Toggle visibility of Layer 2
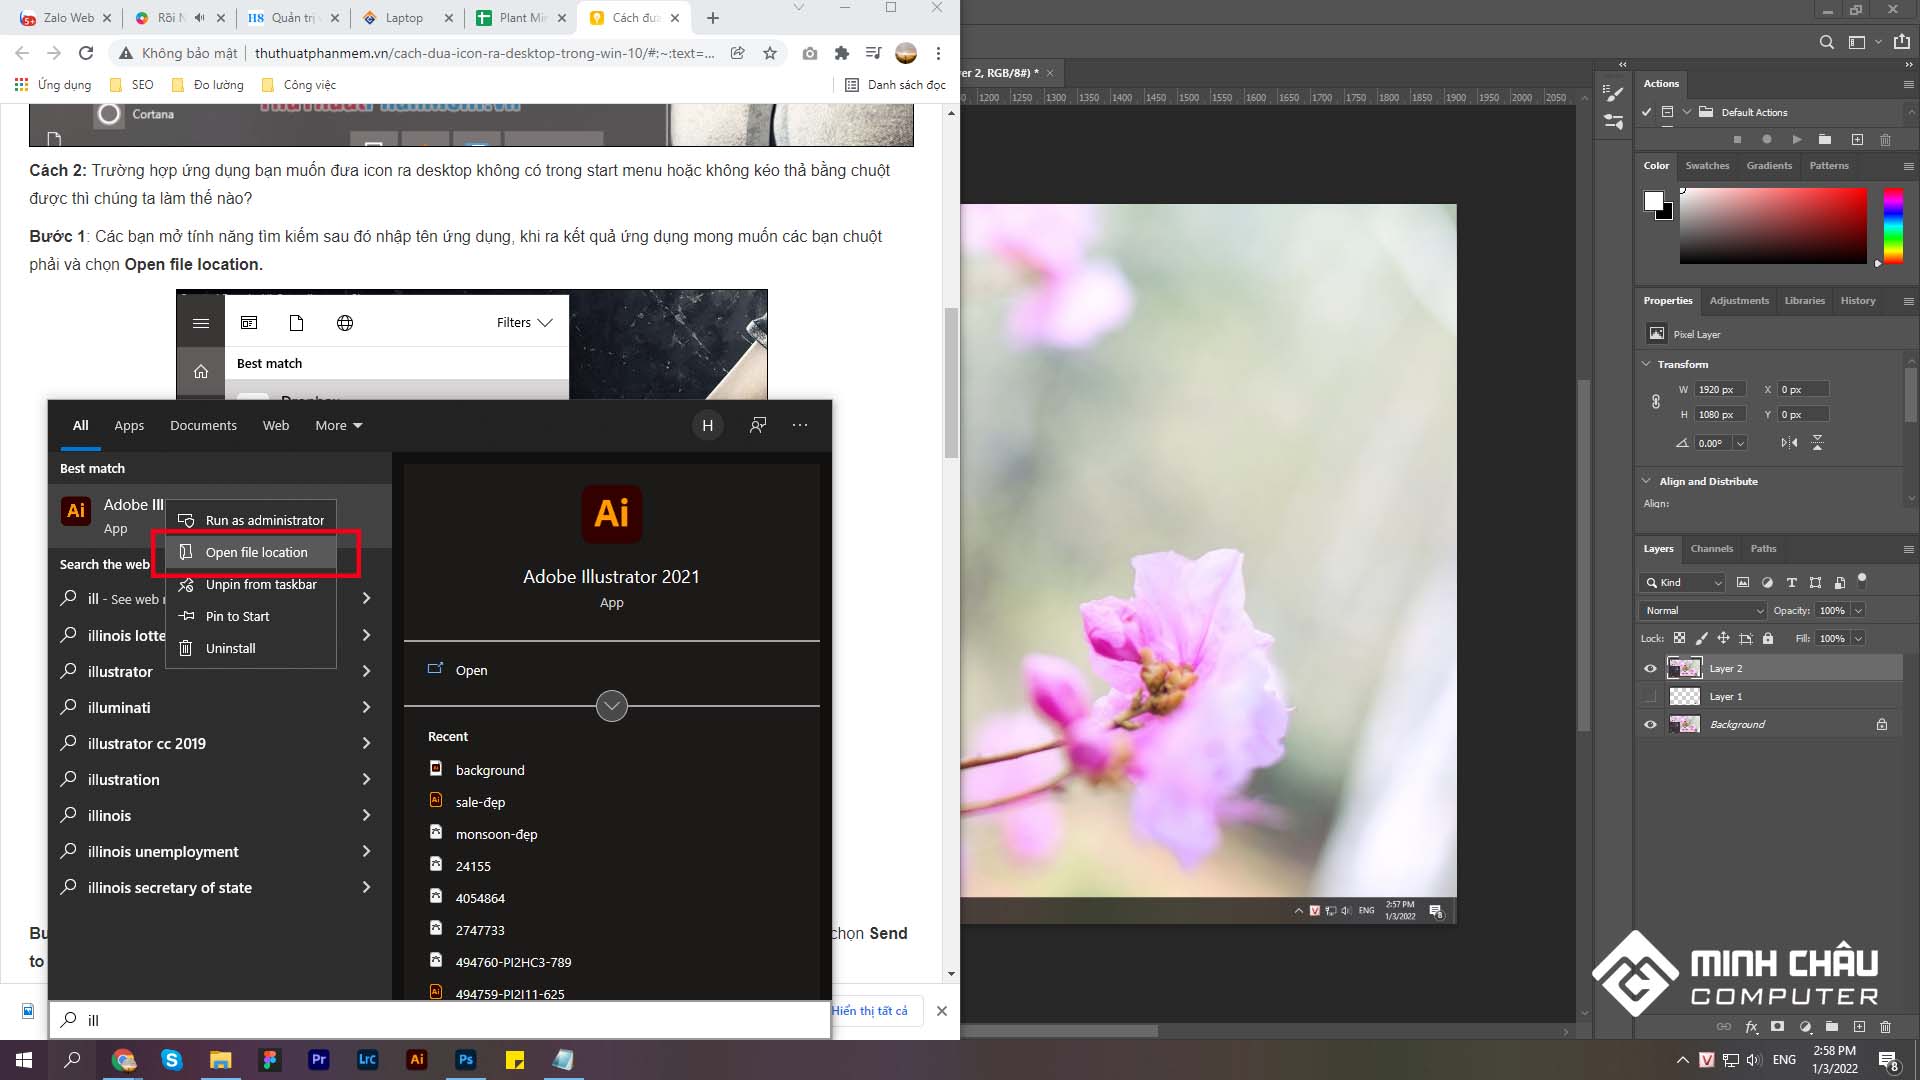 click(x=1650, y=667)
